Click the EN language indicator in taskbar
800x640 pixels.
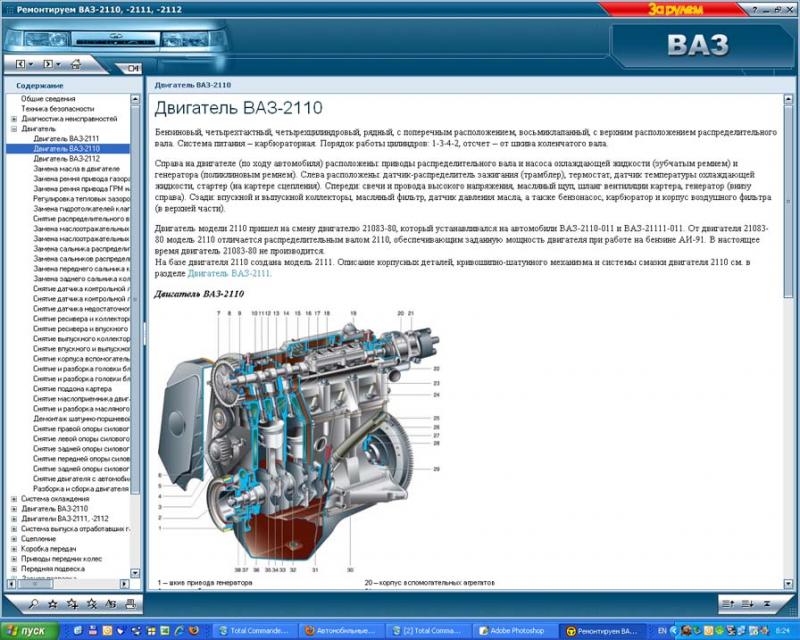[x=662, y=631]
